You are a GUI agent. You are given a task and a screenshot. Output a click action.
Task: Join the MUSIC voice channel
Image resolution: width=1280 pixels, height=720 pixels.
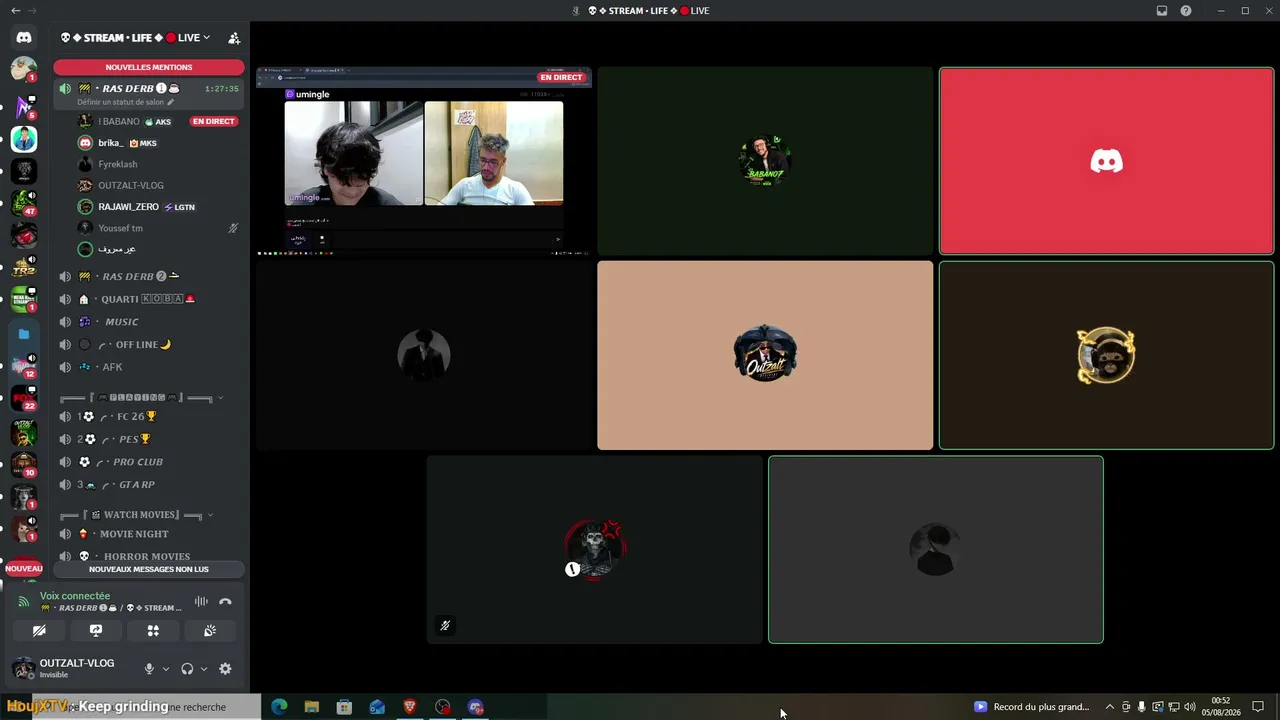149,322
